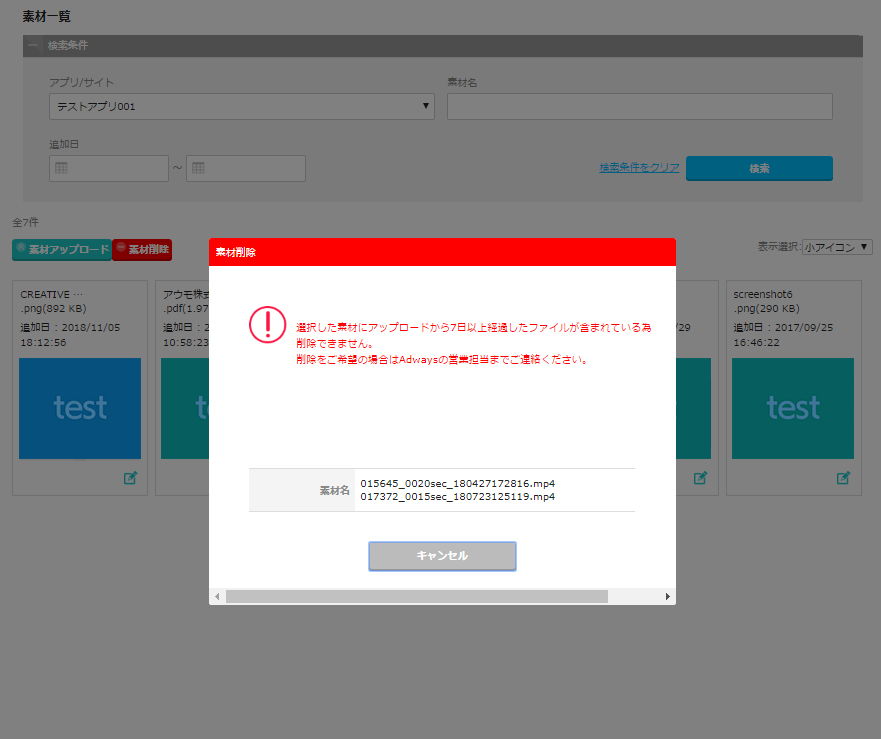The image size is (881, 739).
Task: Click the red exclamation warning icon
Action: (x=267, y=324)
